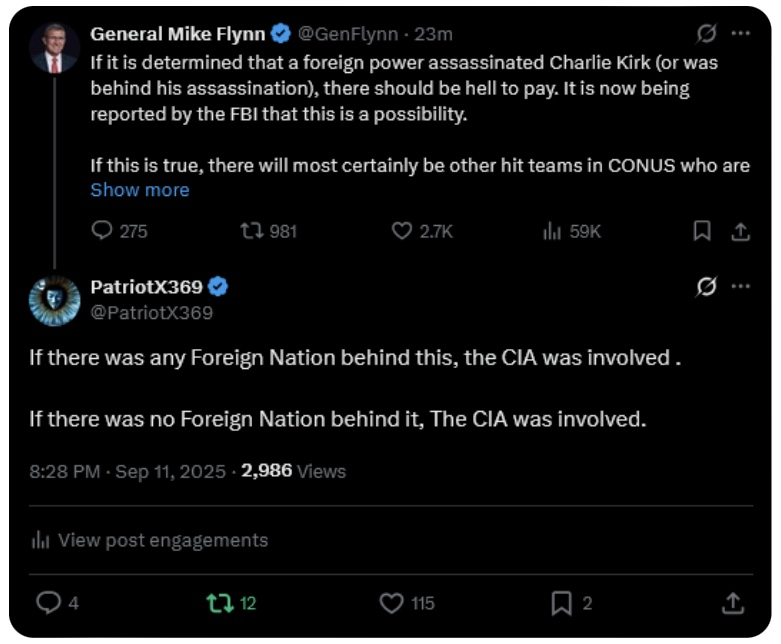This screenshot has height=644, width=781.
Task: Open PatriotX369's profile avatar
Action: (x=54, y=300)
